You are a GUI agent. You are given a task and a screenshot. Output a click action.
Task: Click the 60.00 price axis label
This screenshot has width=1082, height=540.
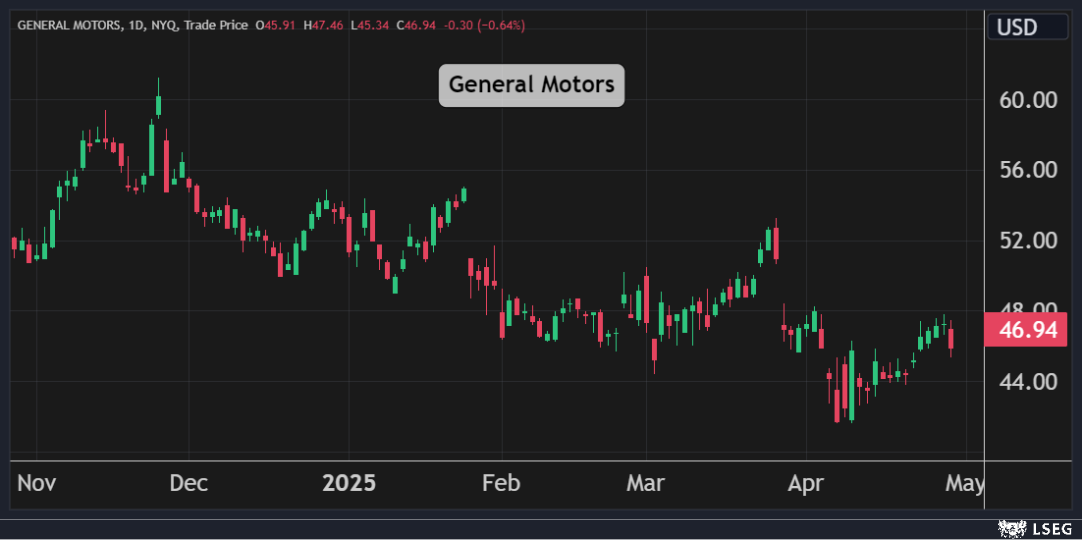(x=1028, y=100)
